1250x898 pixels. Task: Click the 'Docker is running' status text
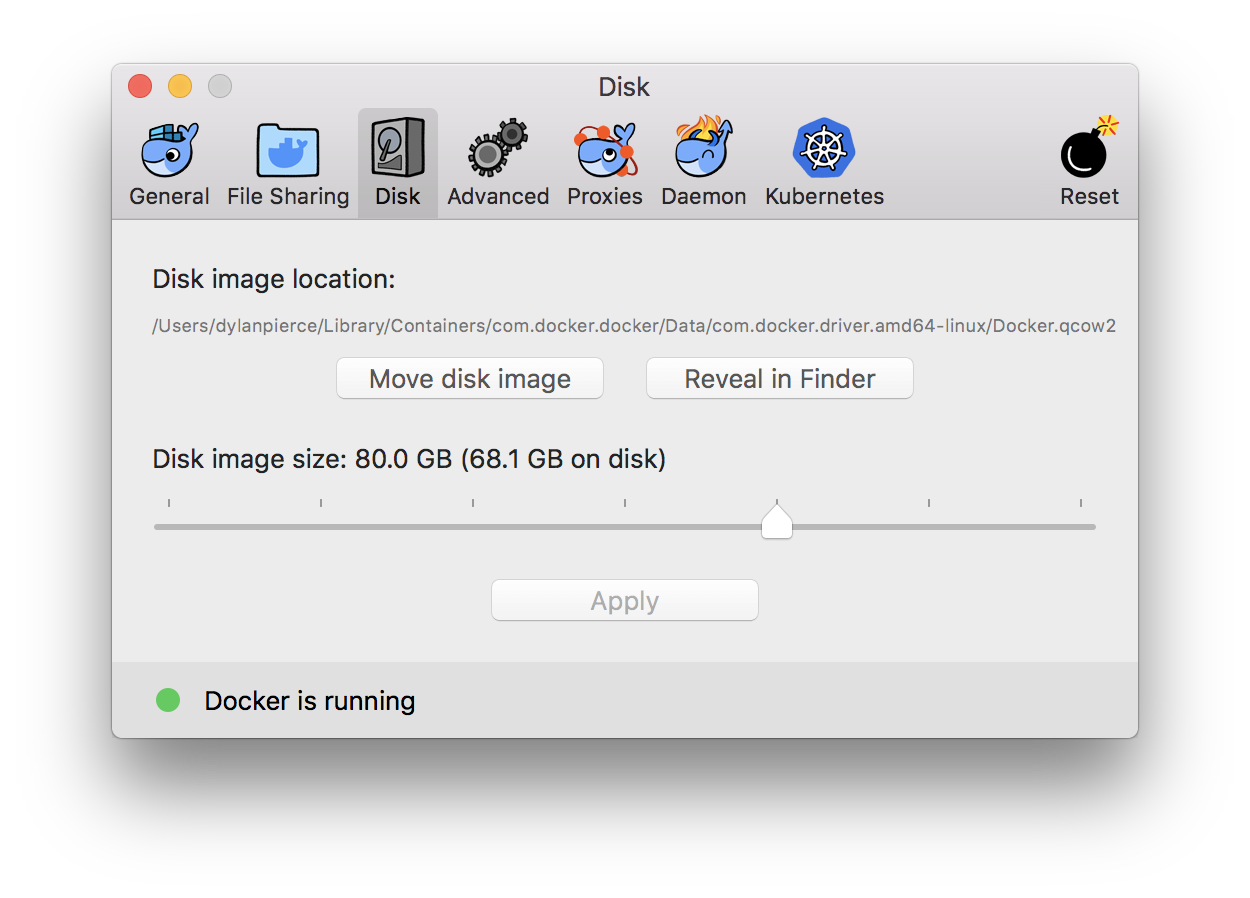click(x=310, y=701)
